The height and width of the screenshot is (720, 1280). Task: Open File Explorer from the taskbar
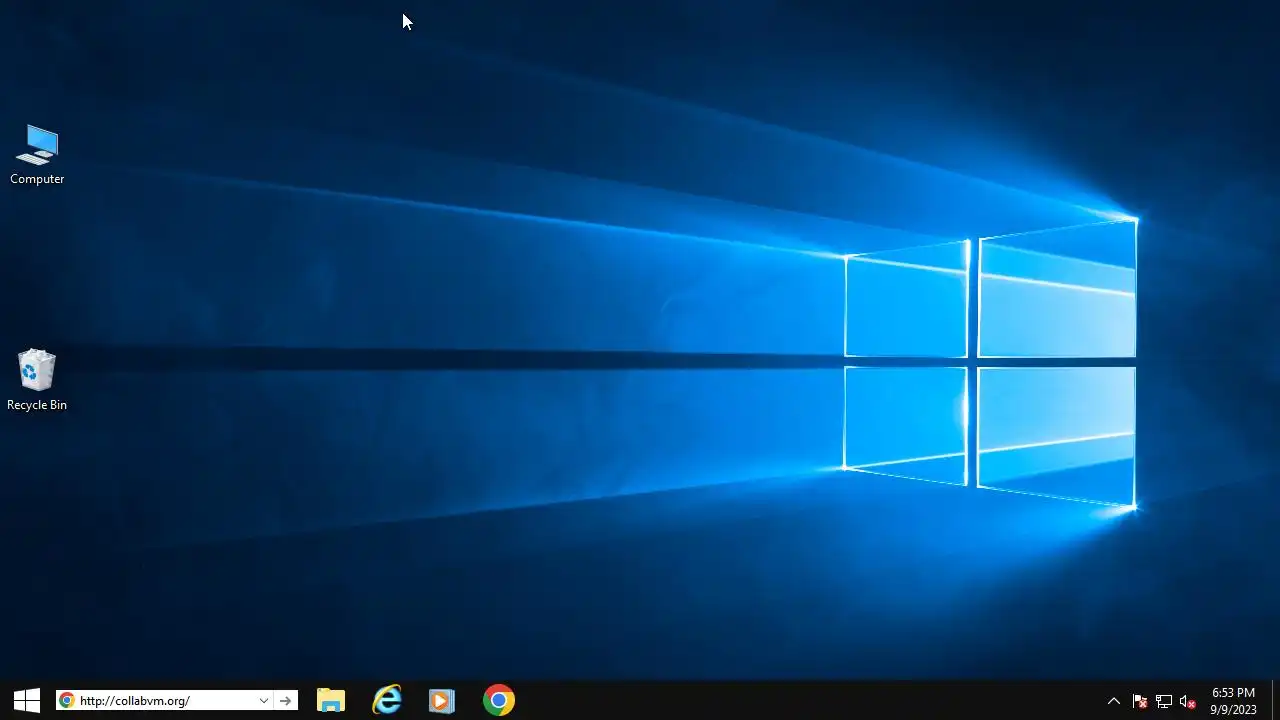pos(331,700)
